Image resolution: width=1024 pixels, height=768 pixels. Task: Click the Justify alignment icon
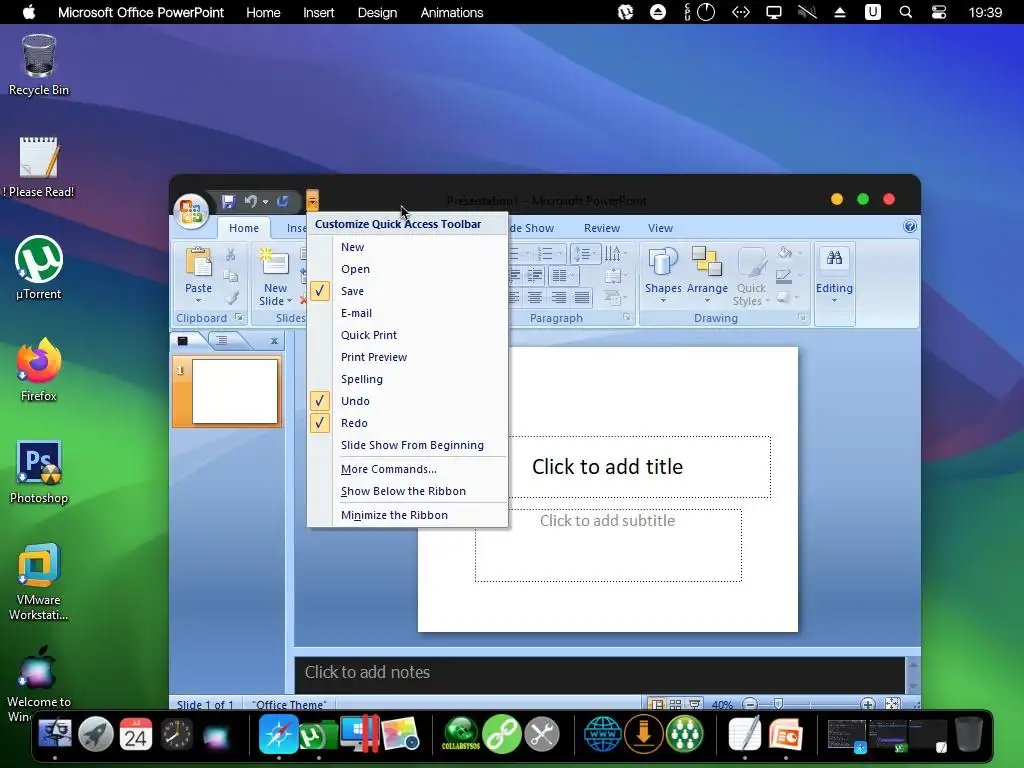click(582, 298)
